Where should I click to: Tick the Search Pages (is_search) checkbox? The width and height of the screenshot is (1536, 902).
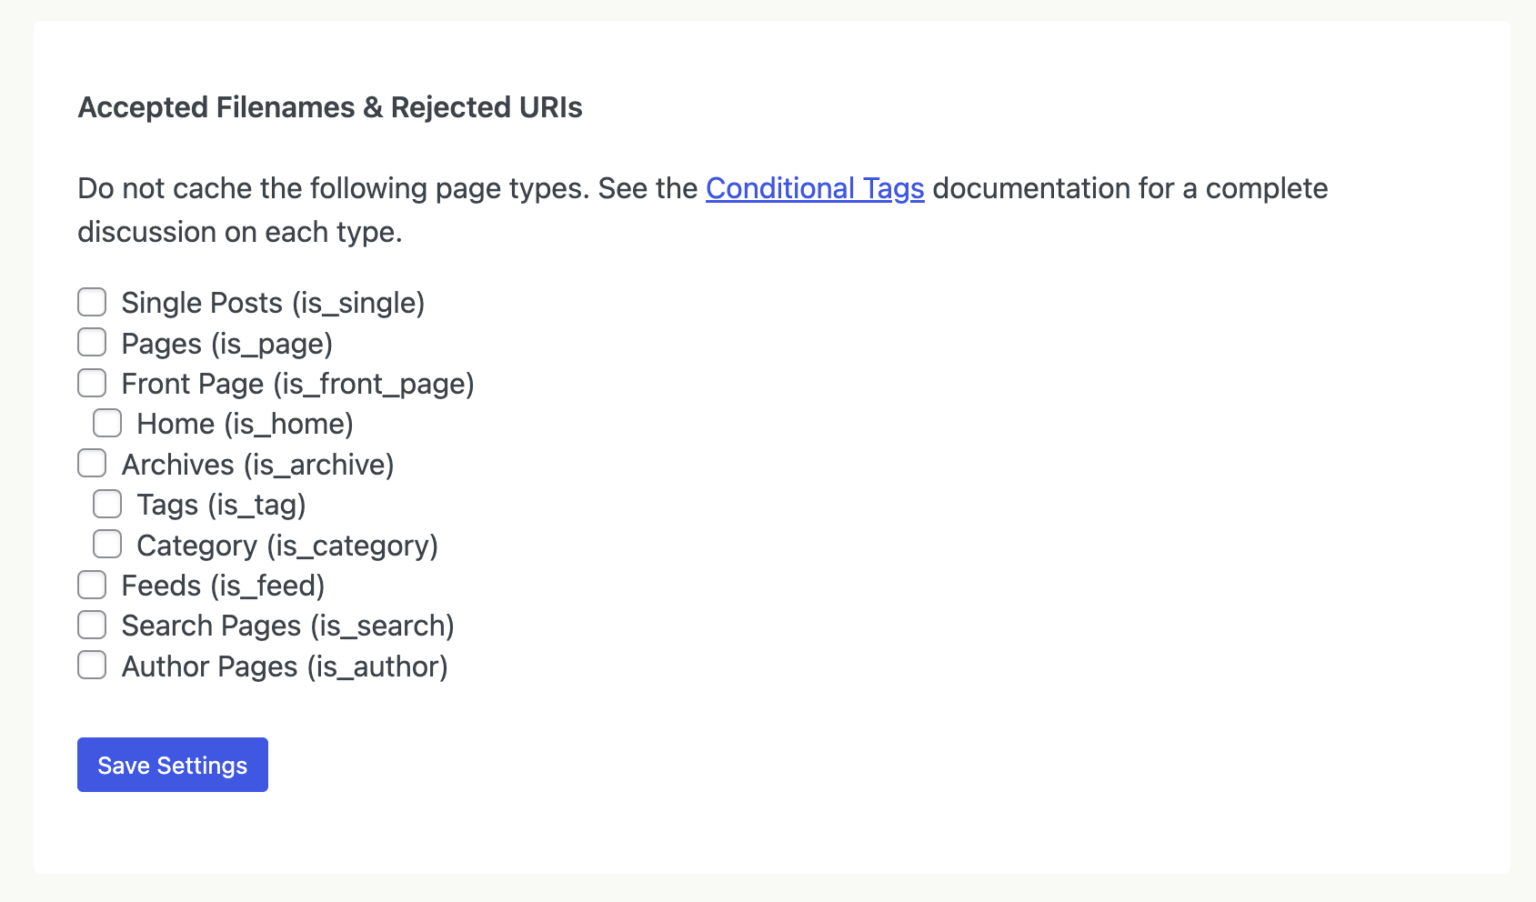click(x=91, y=624)
